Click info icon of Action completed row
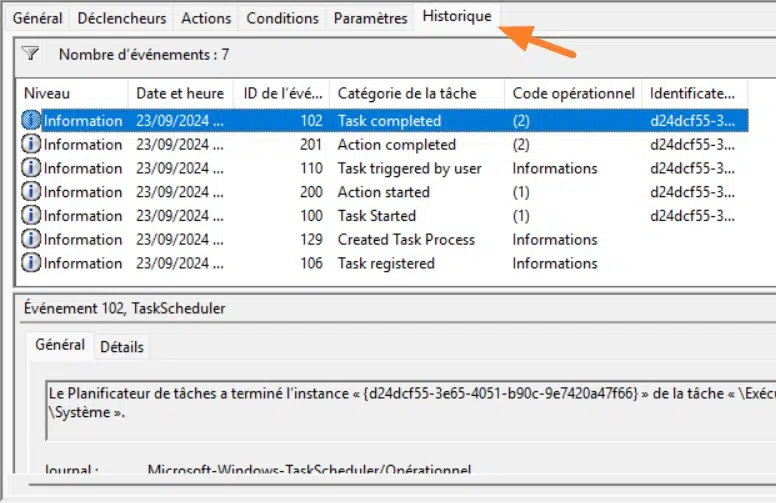Image resolution: width=776 pixels, height=503 pixels. tap(31, 145)
